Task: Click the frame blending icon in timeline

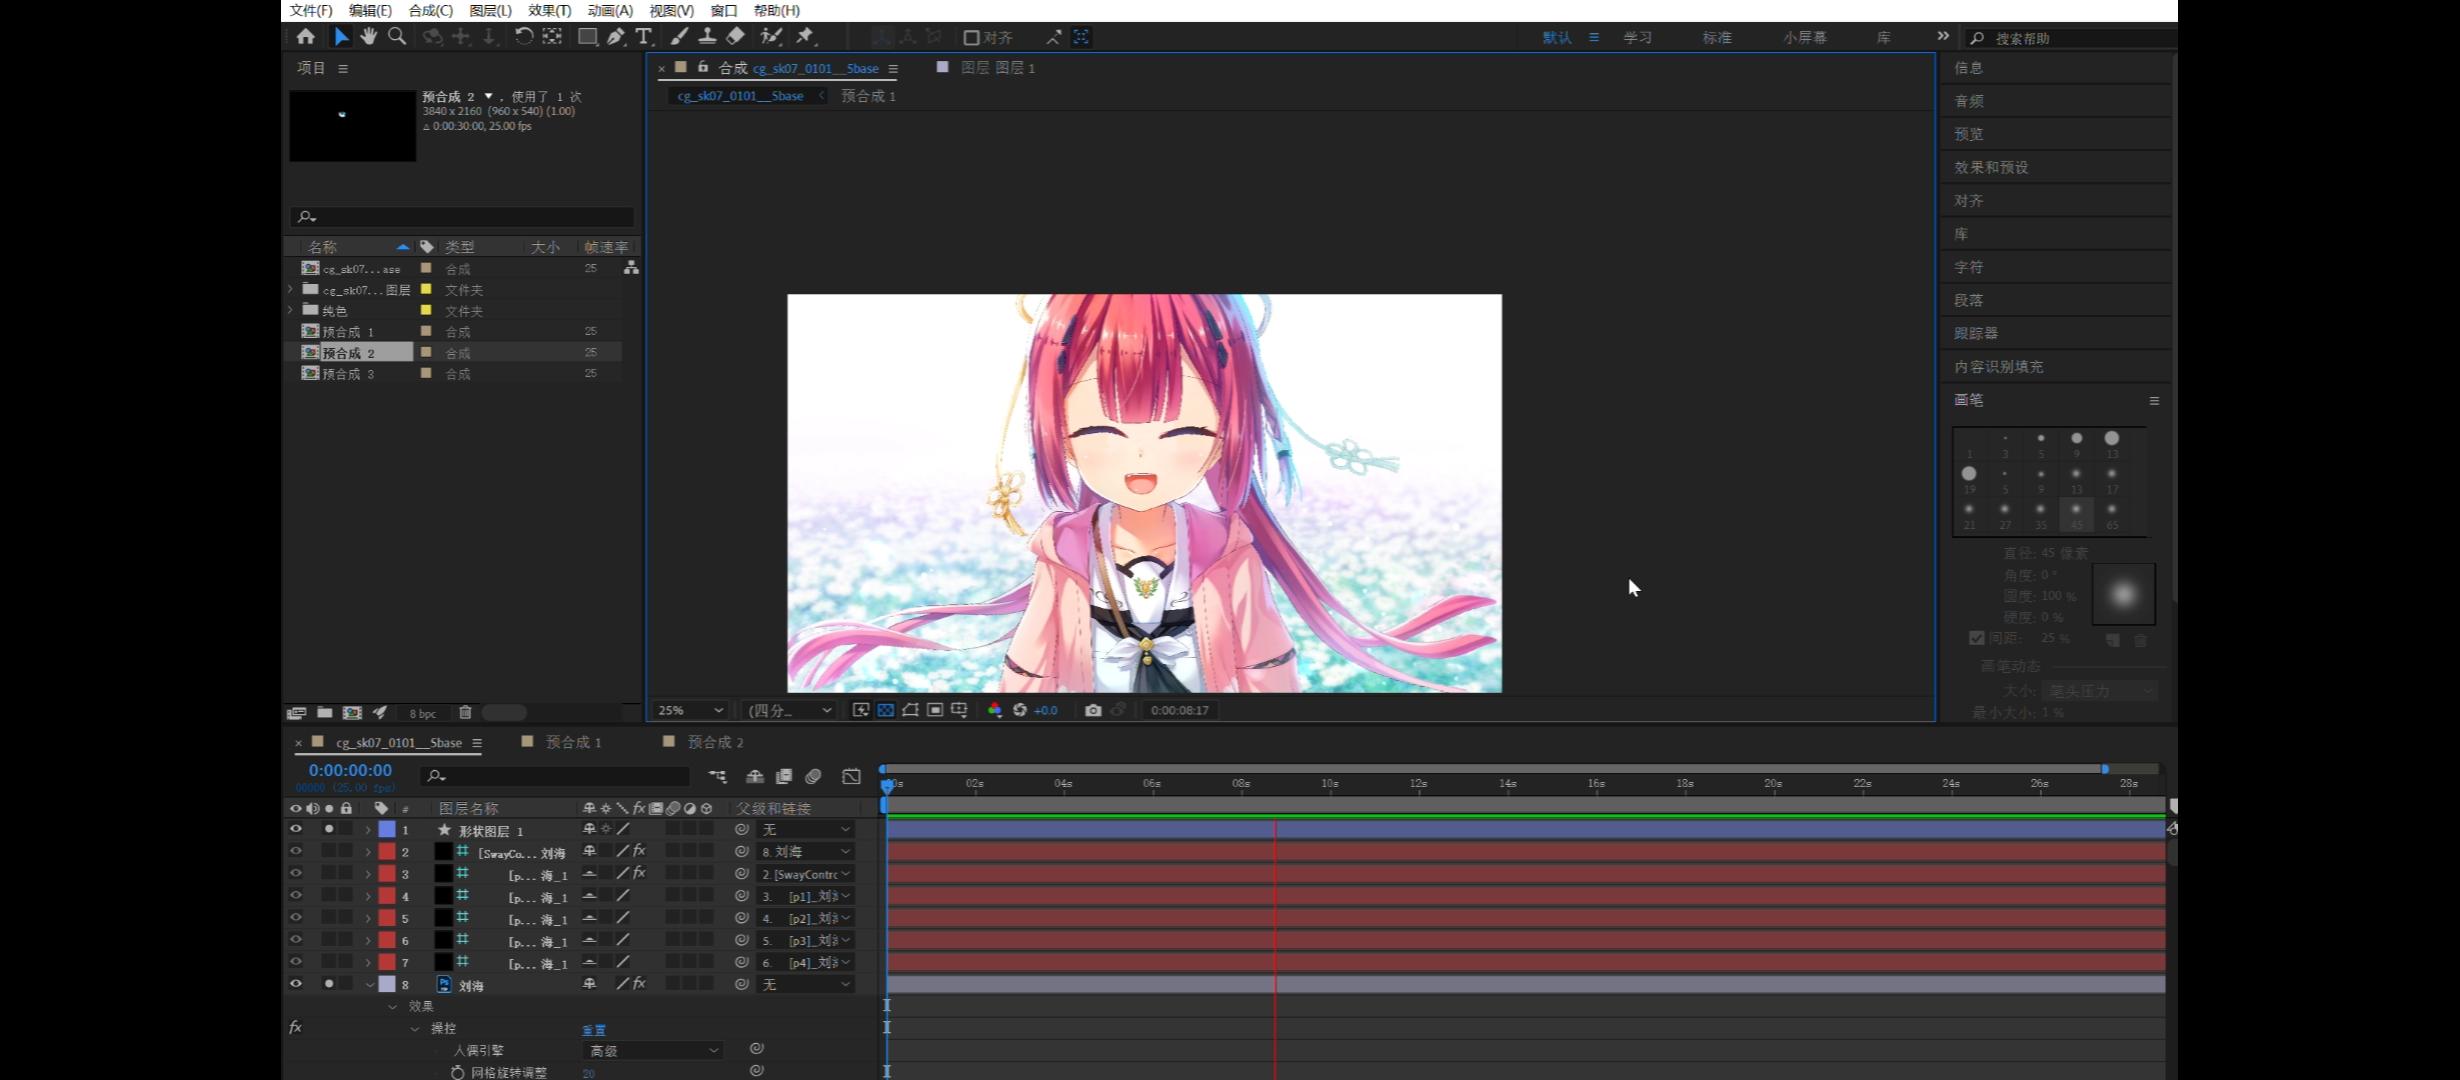Action: point(784,776)
